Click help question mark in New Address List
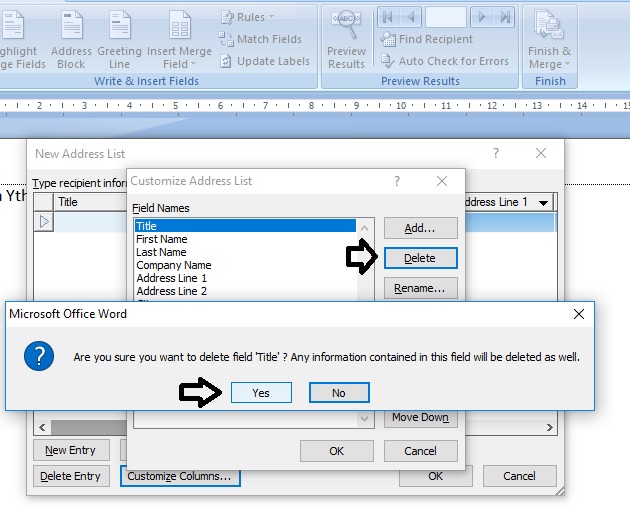Image resolution: width=630 pixels, height=512 pixels. 496,153
